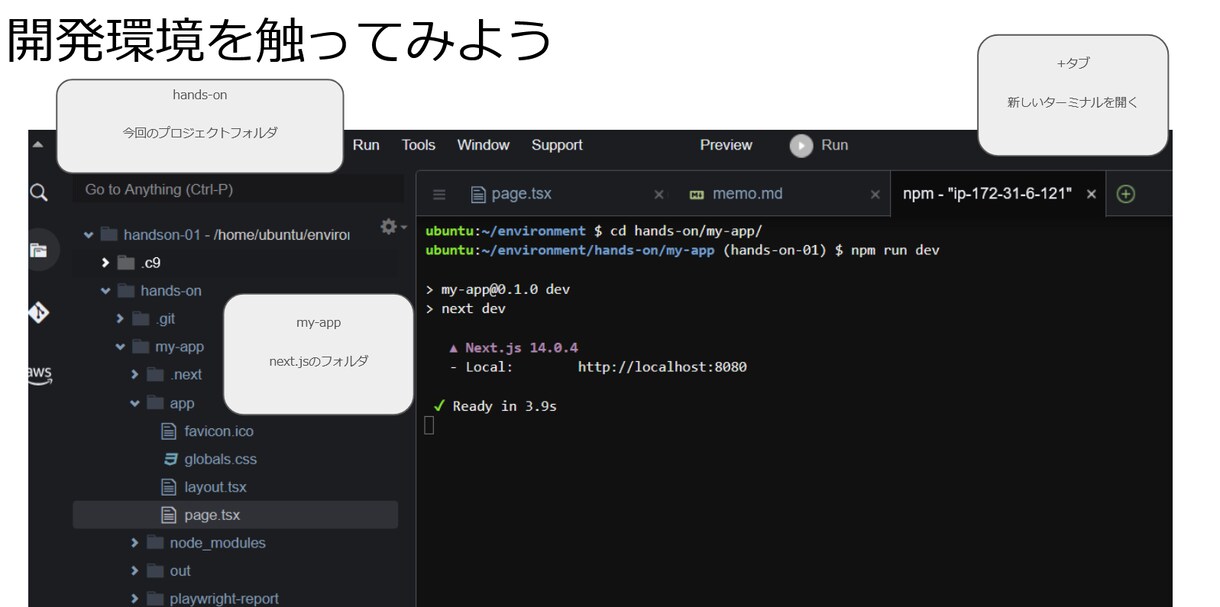Click the green plus new tab icon
The height and width of the screenshot is (607, 1220).
point(1125,194)
